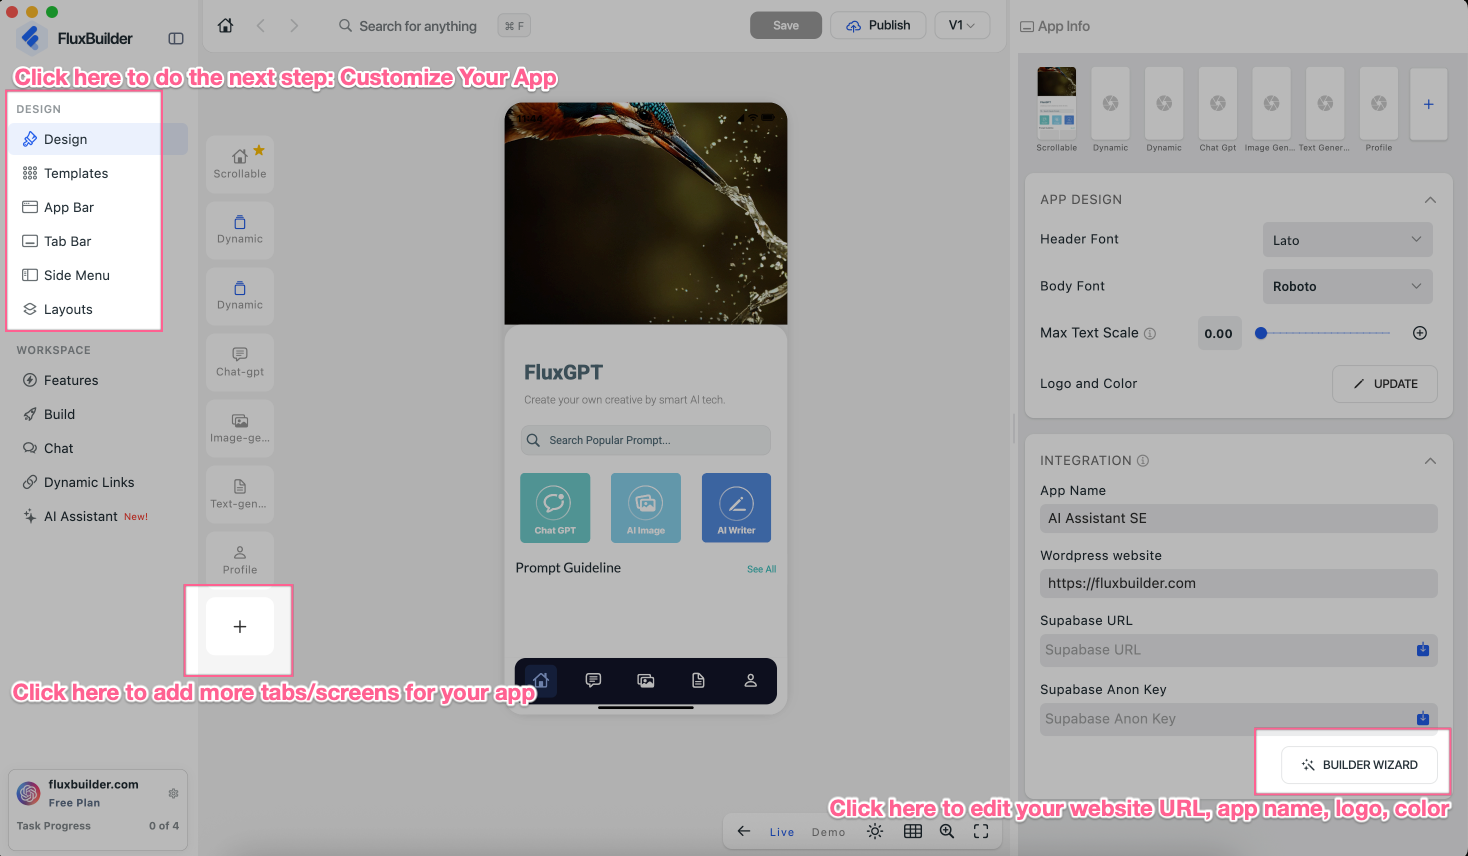Click the blue icon in Supabase Anon Key field
1468x856 pixels.
[1423, 719]
